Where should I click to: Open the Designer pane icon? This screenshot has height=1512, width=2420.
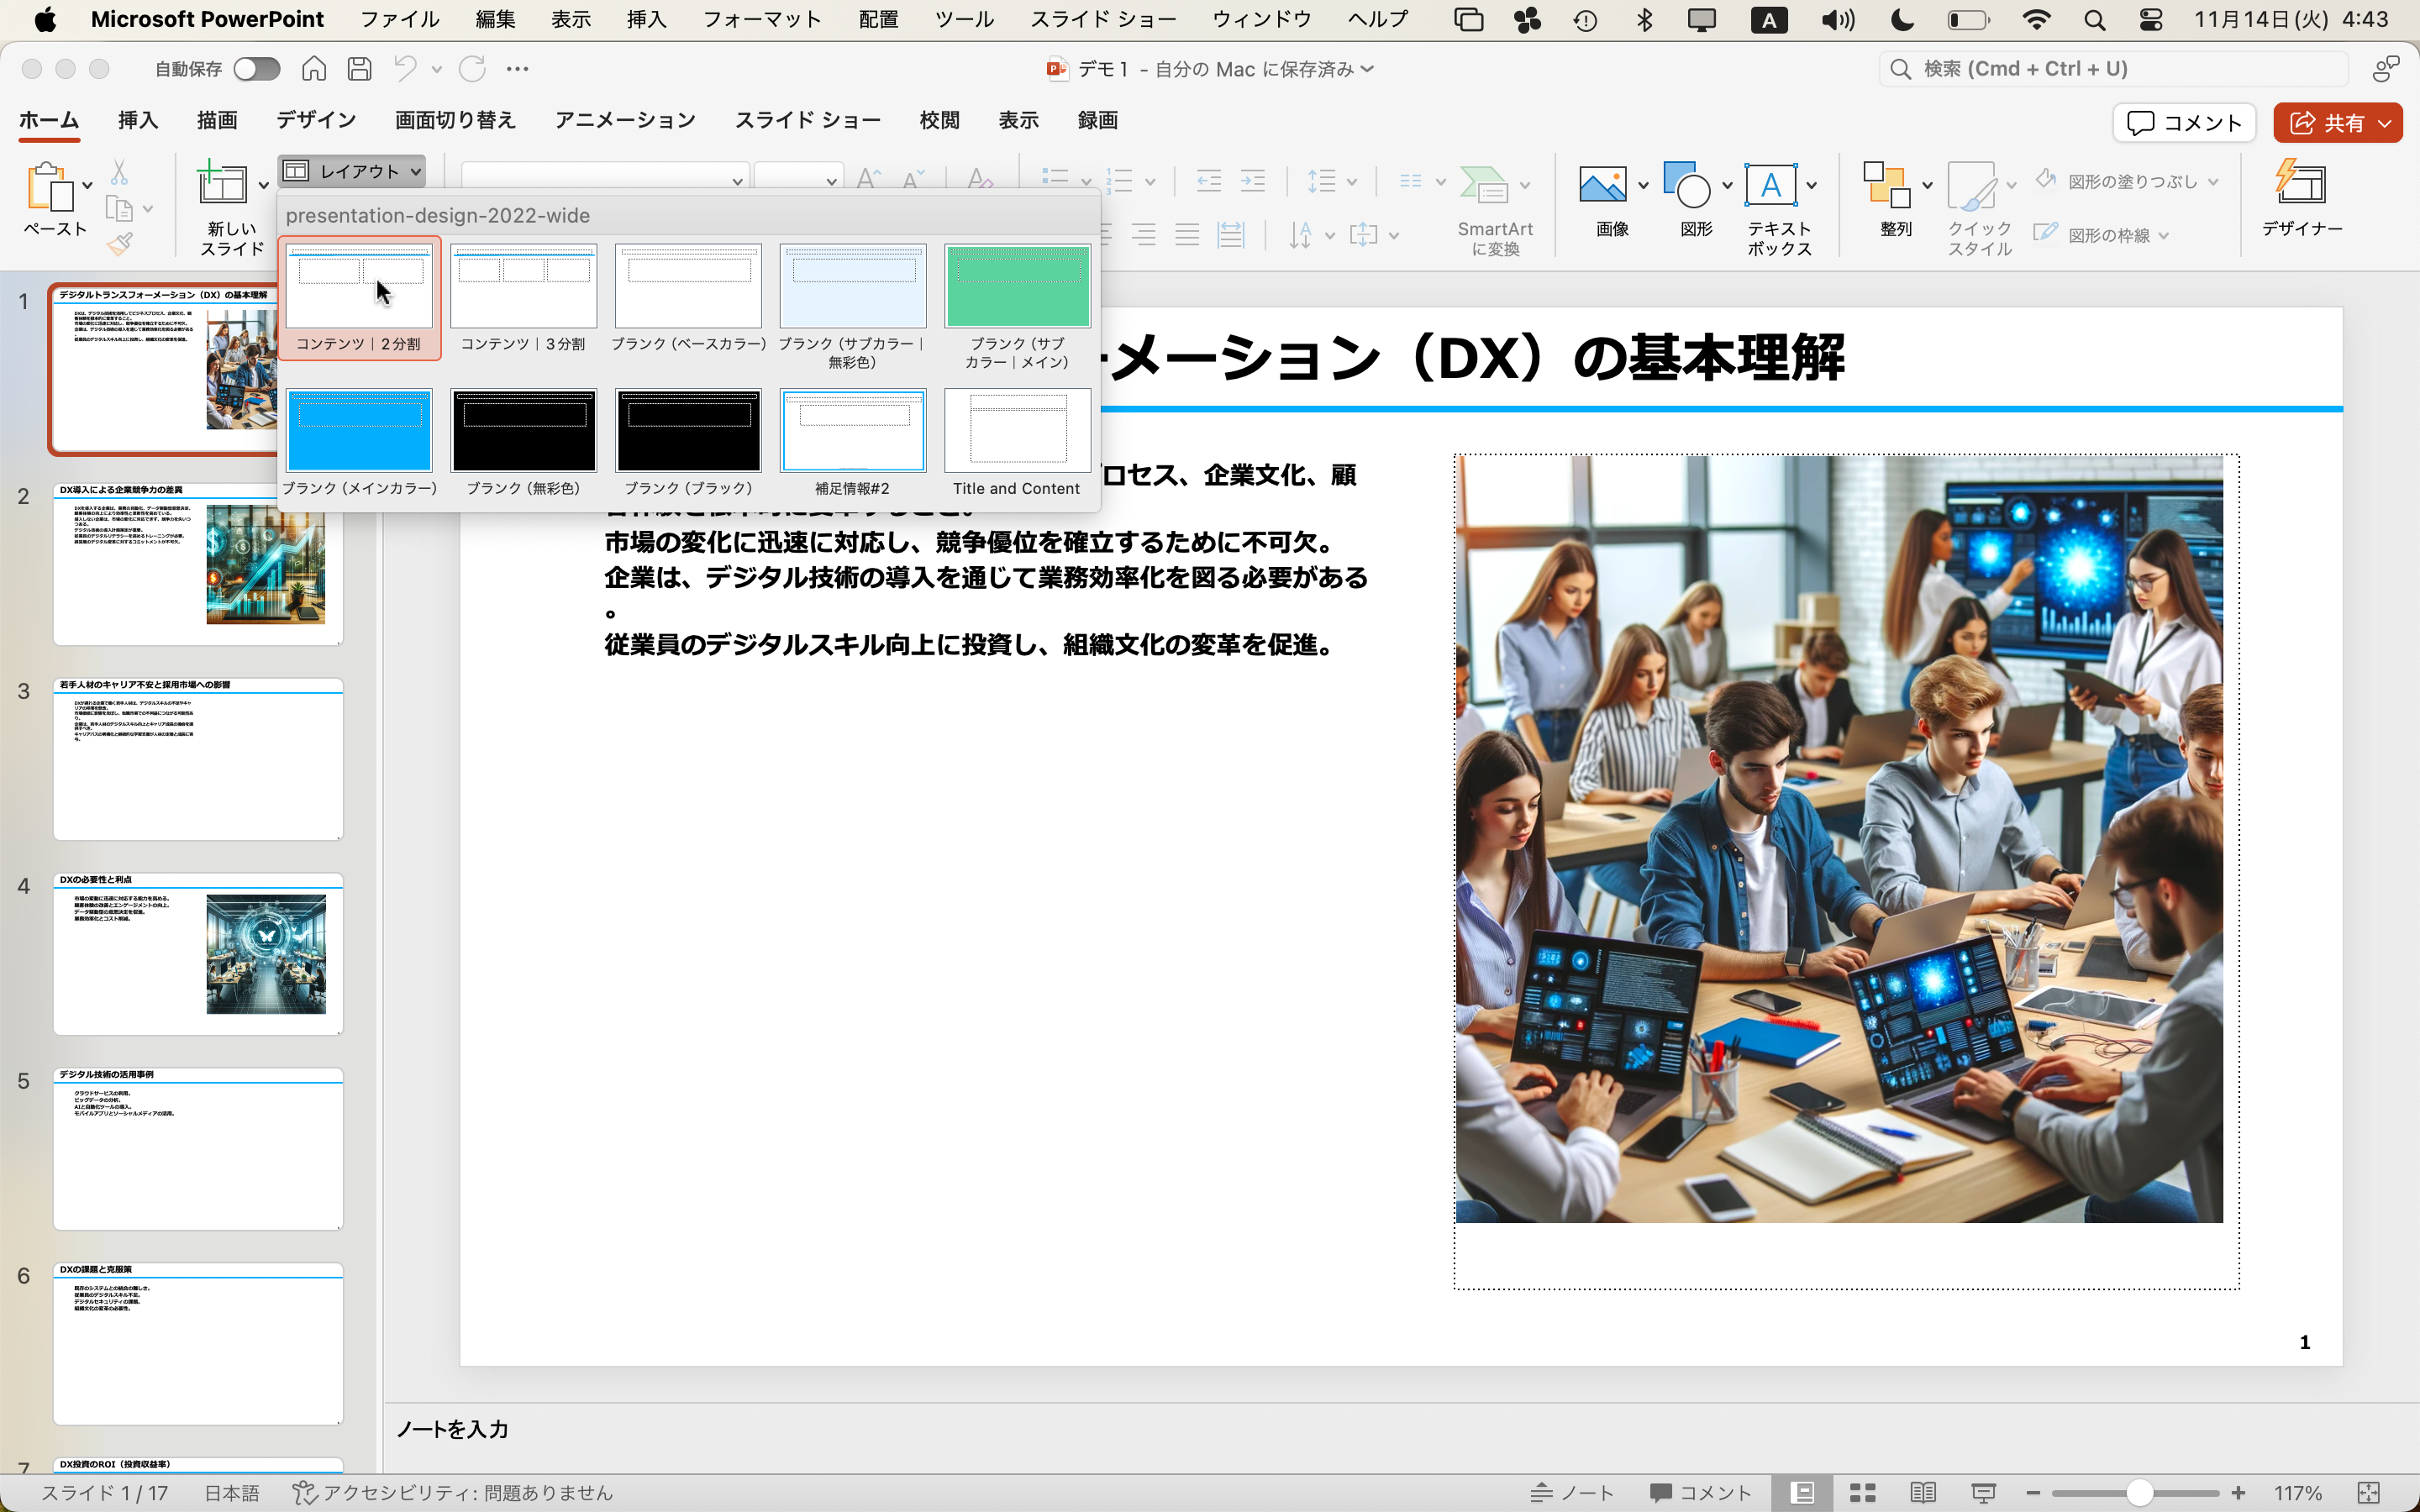(2301, 183)
